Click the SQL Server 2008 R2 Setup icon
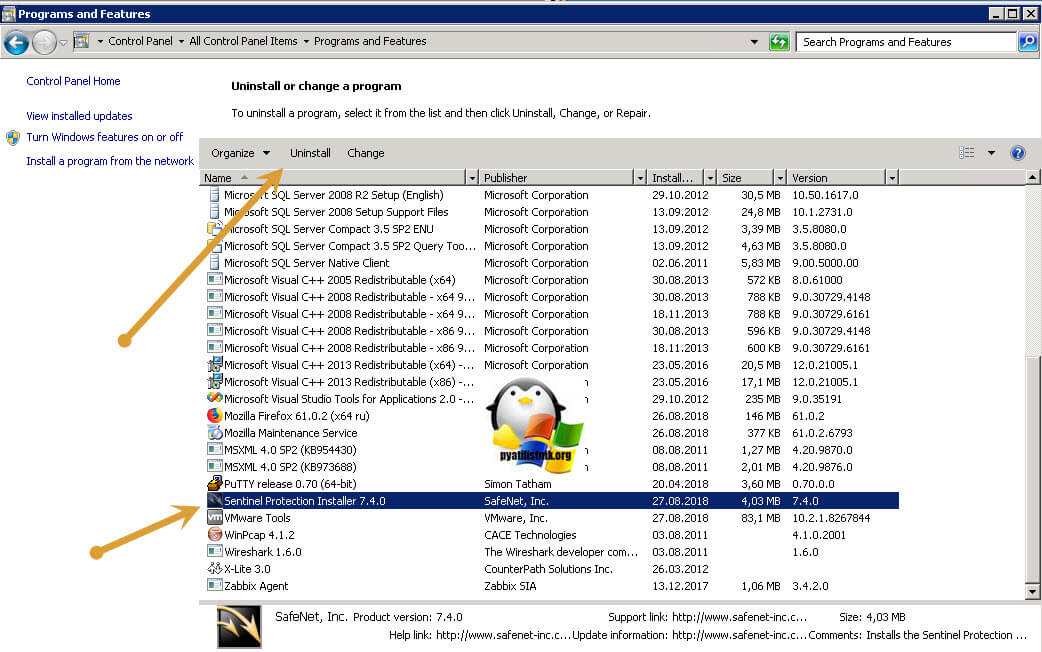This screenshot has height=652, width=1042. [214, 195]
